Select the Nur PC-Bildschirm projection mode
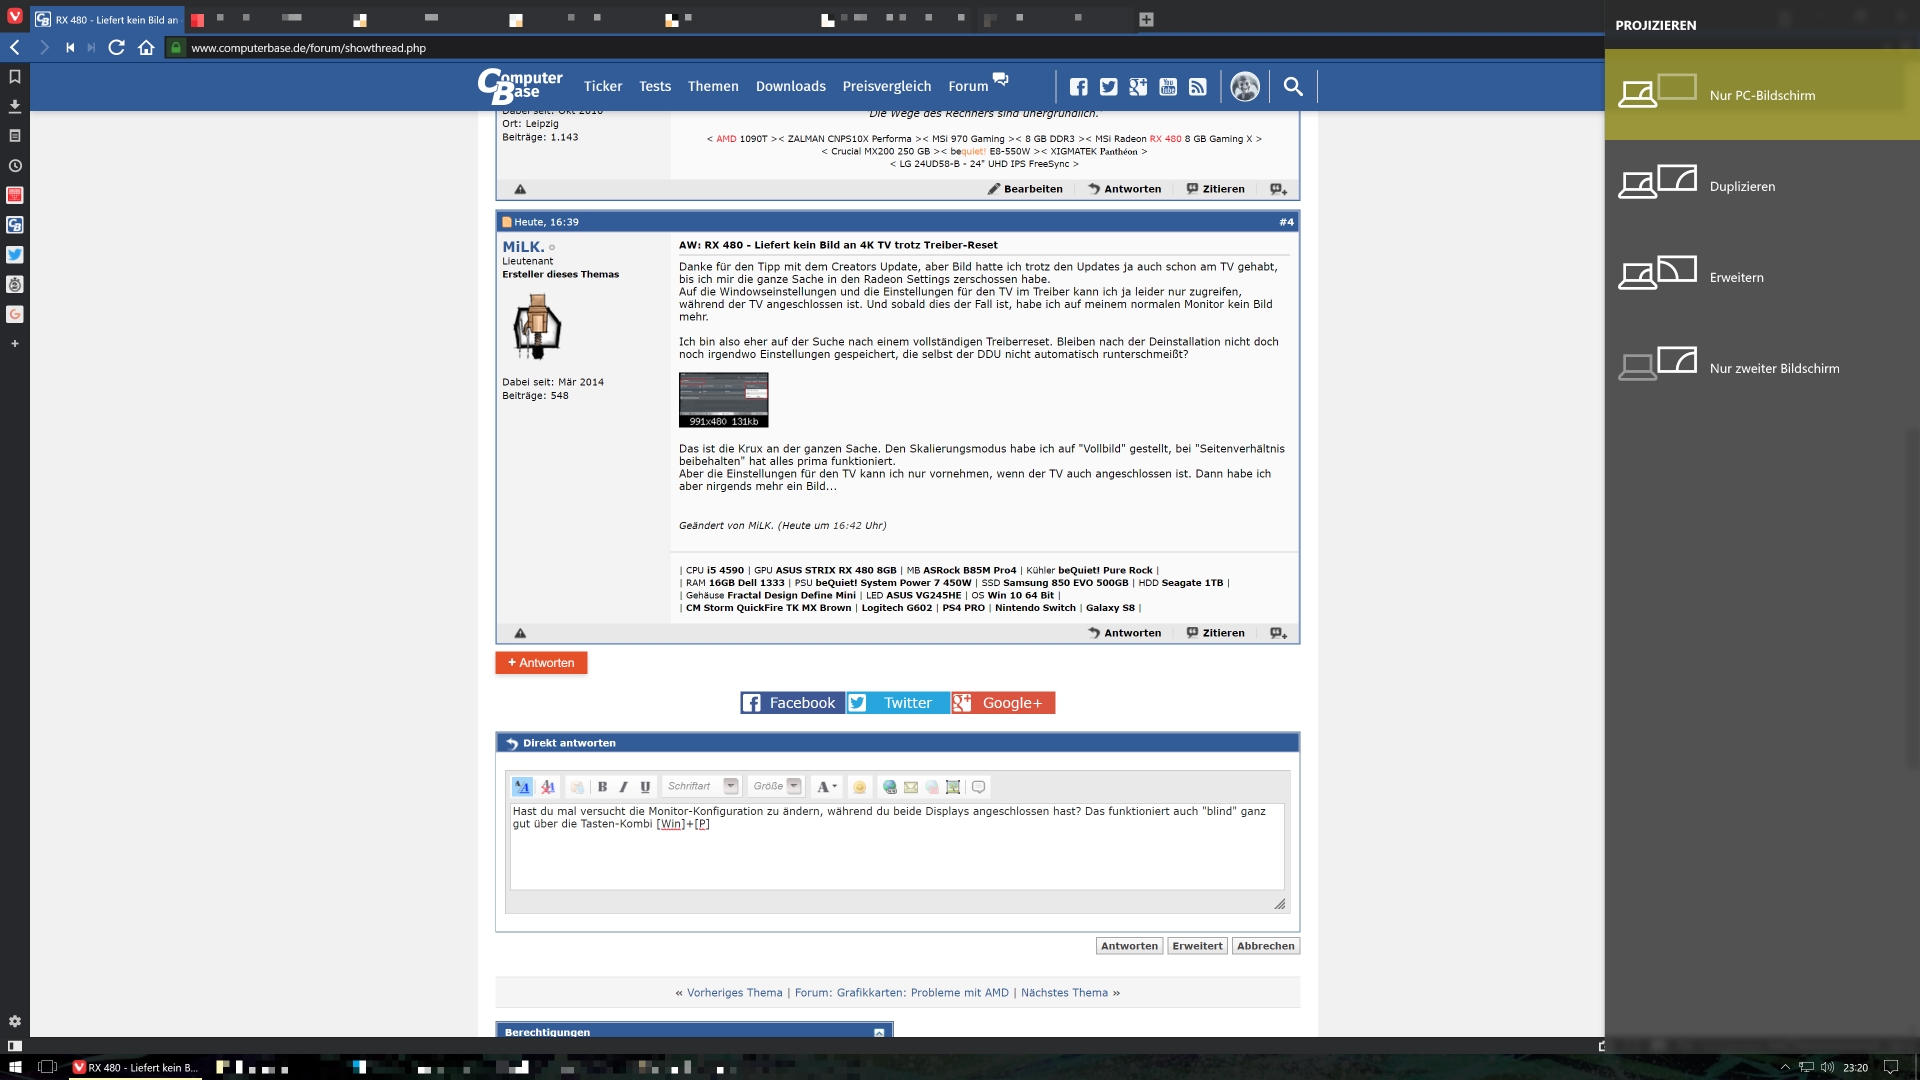This screenshot has height=1080, width=1920. click(1761, 95)
